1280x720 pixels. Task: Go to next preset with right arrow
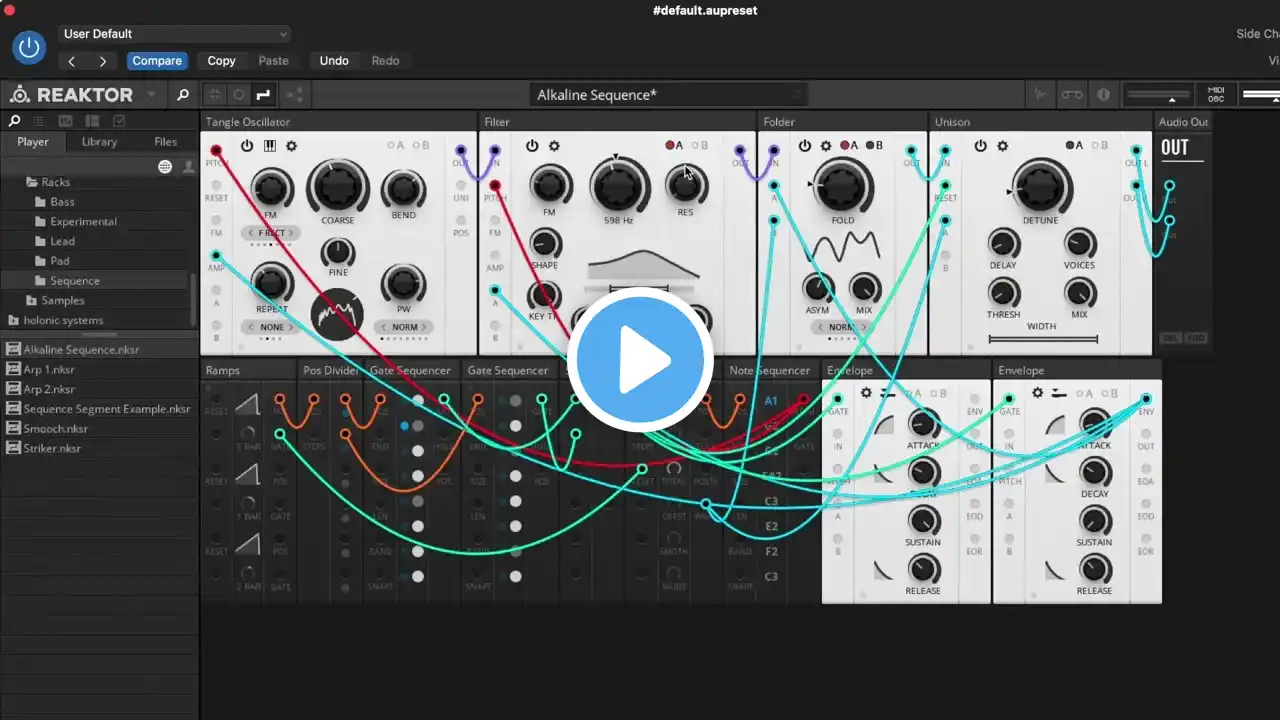[x=102, y=61]
